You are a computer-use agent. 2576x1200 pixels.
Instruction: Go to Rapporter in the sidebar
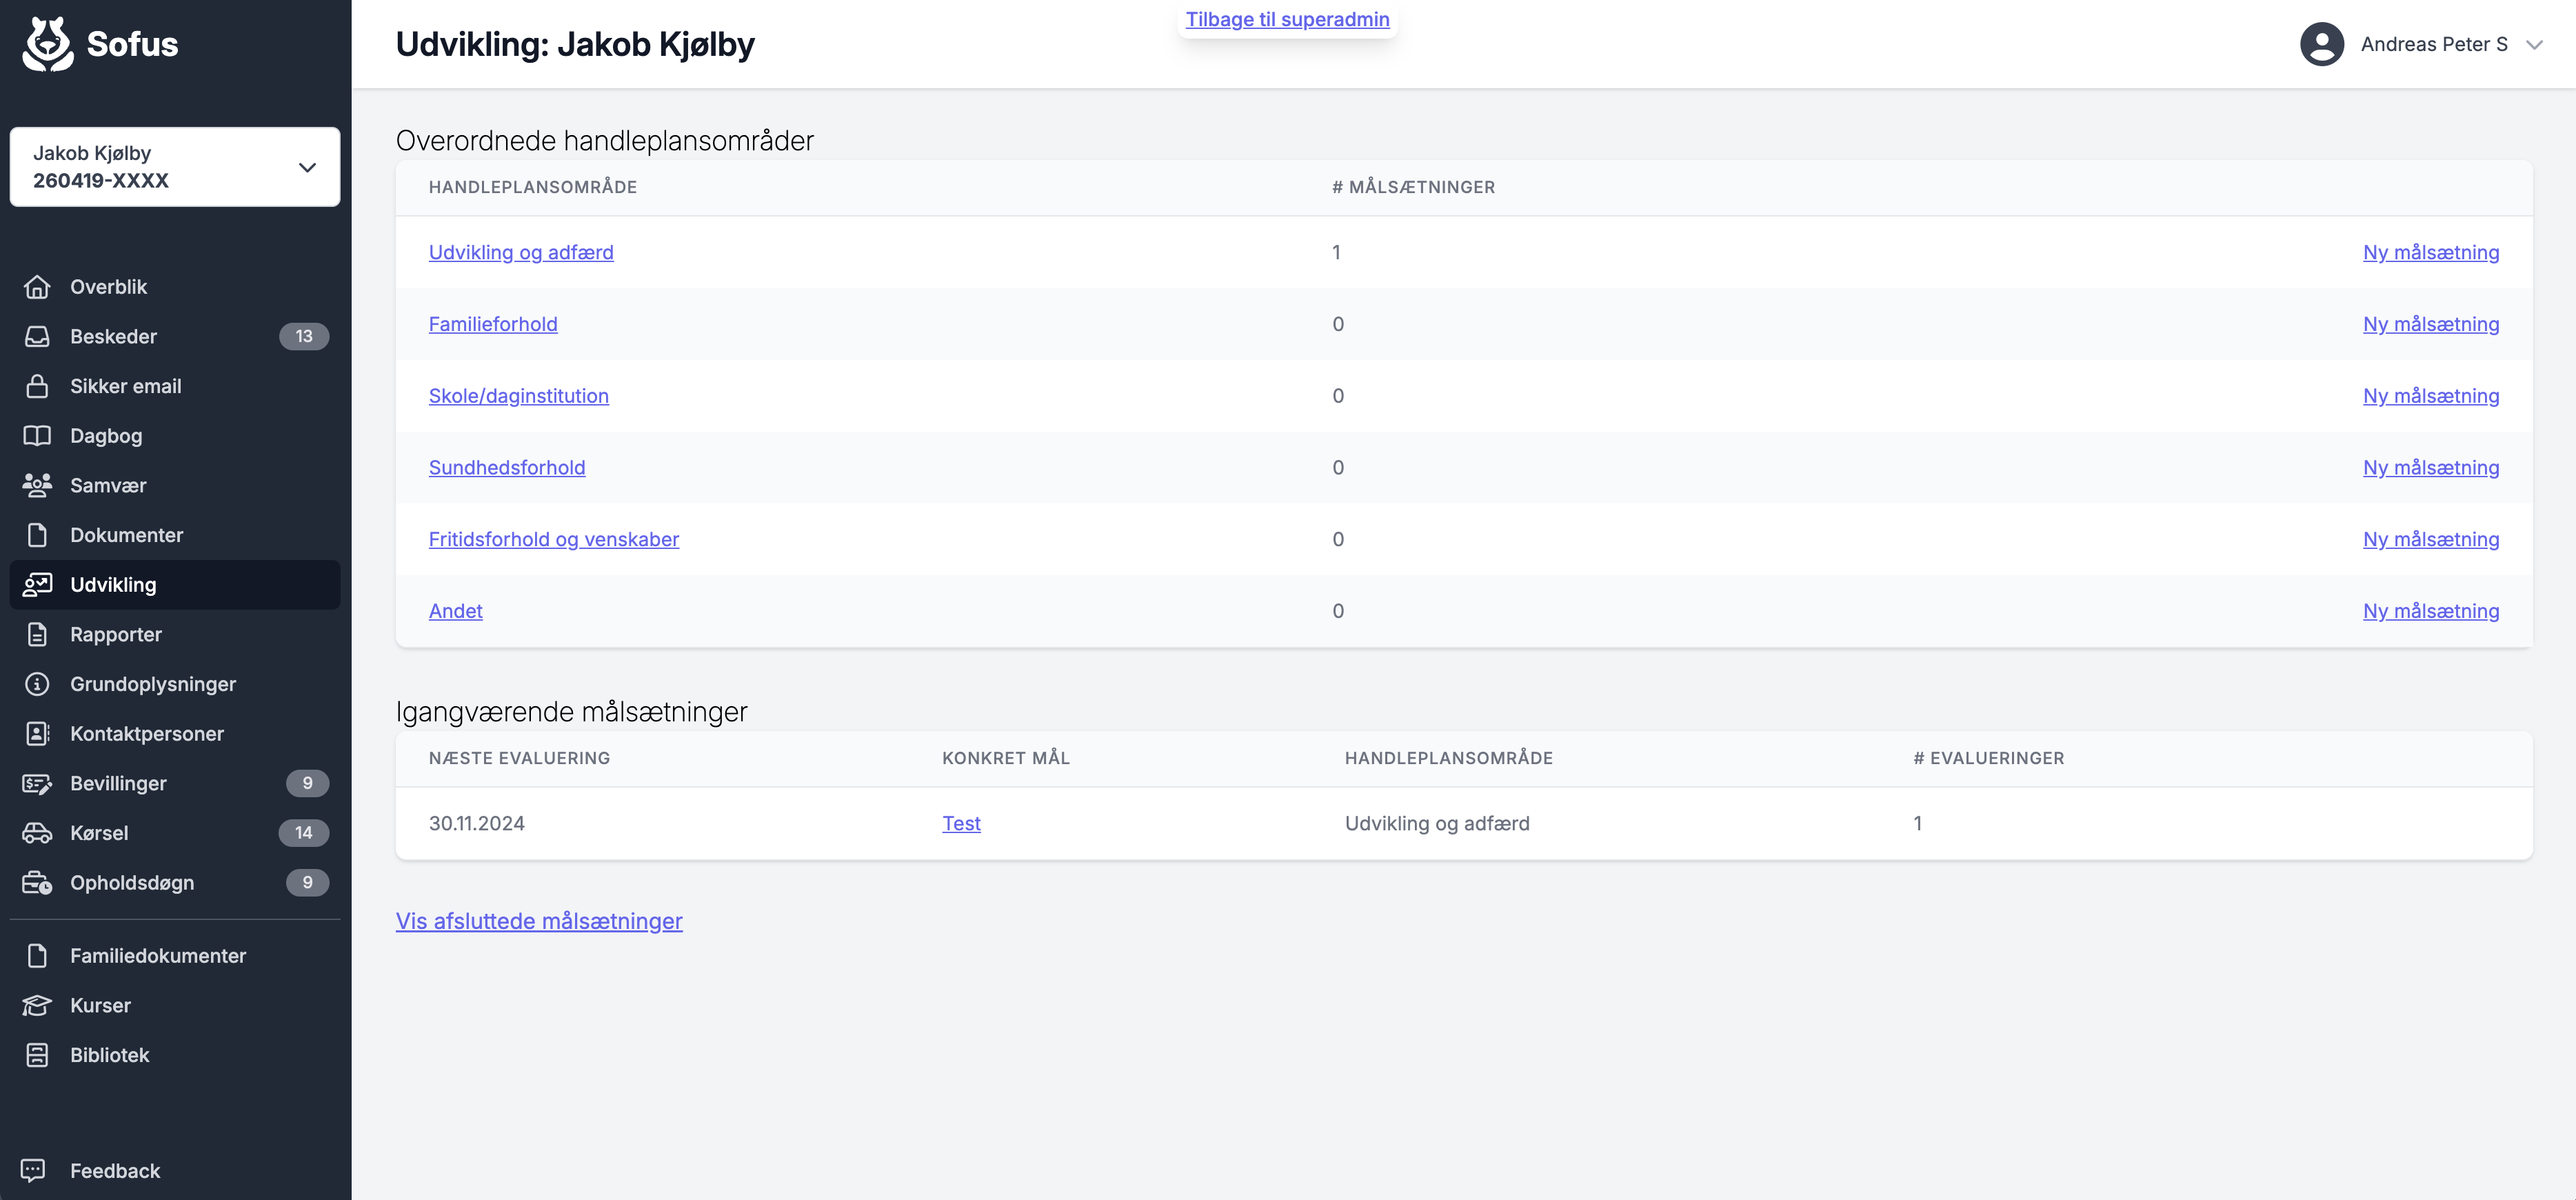pyautogui.click(x=115, y=634)
